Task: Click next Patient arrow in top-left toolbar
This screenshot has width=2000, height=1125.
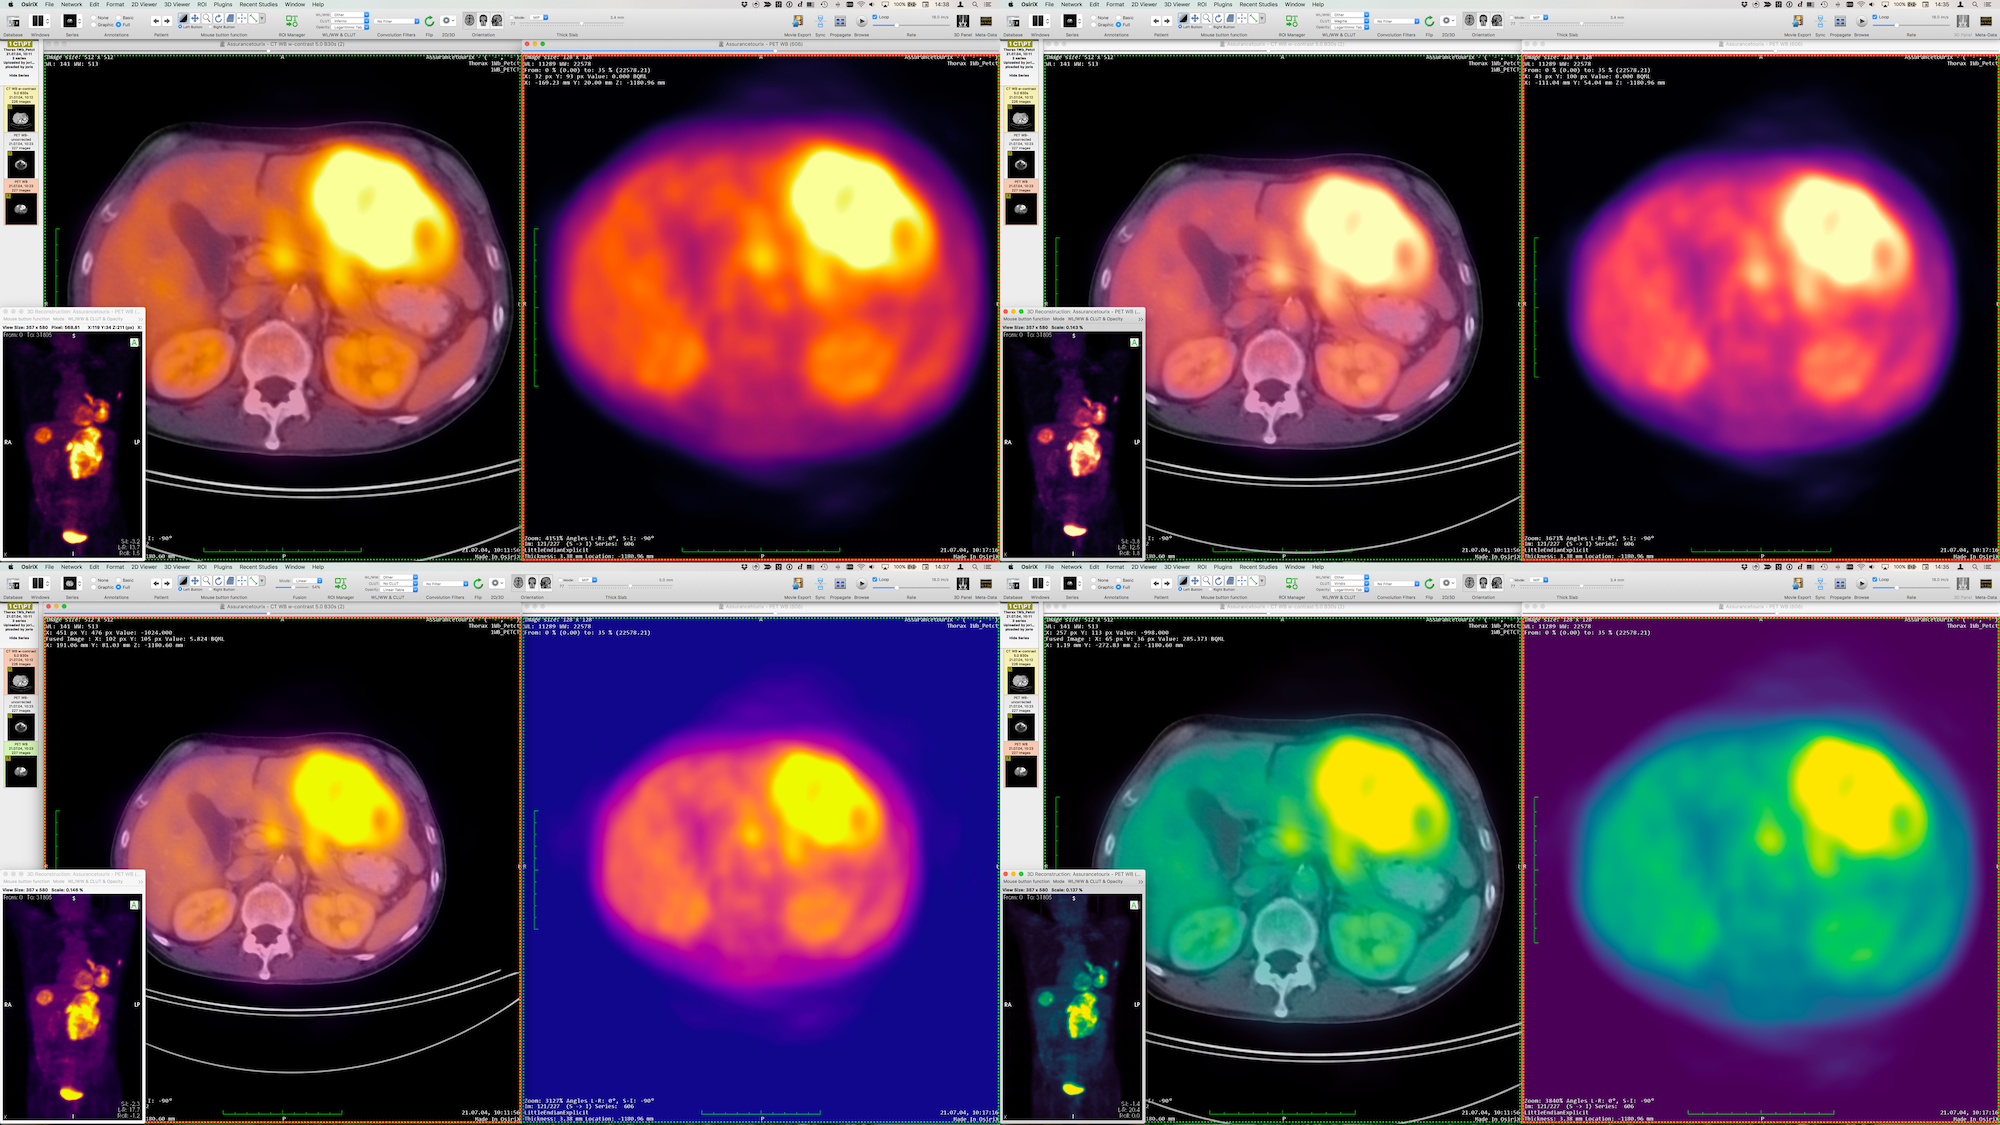Action: [167, 21]
